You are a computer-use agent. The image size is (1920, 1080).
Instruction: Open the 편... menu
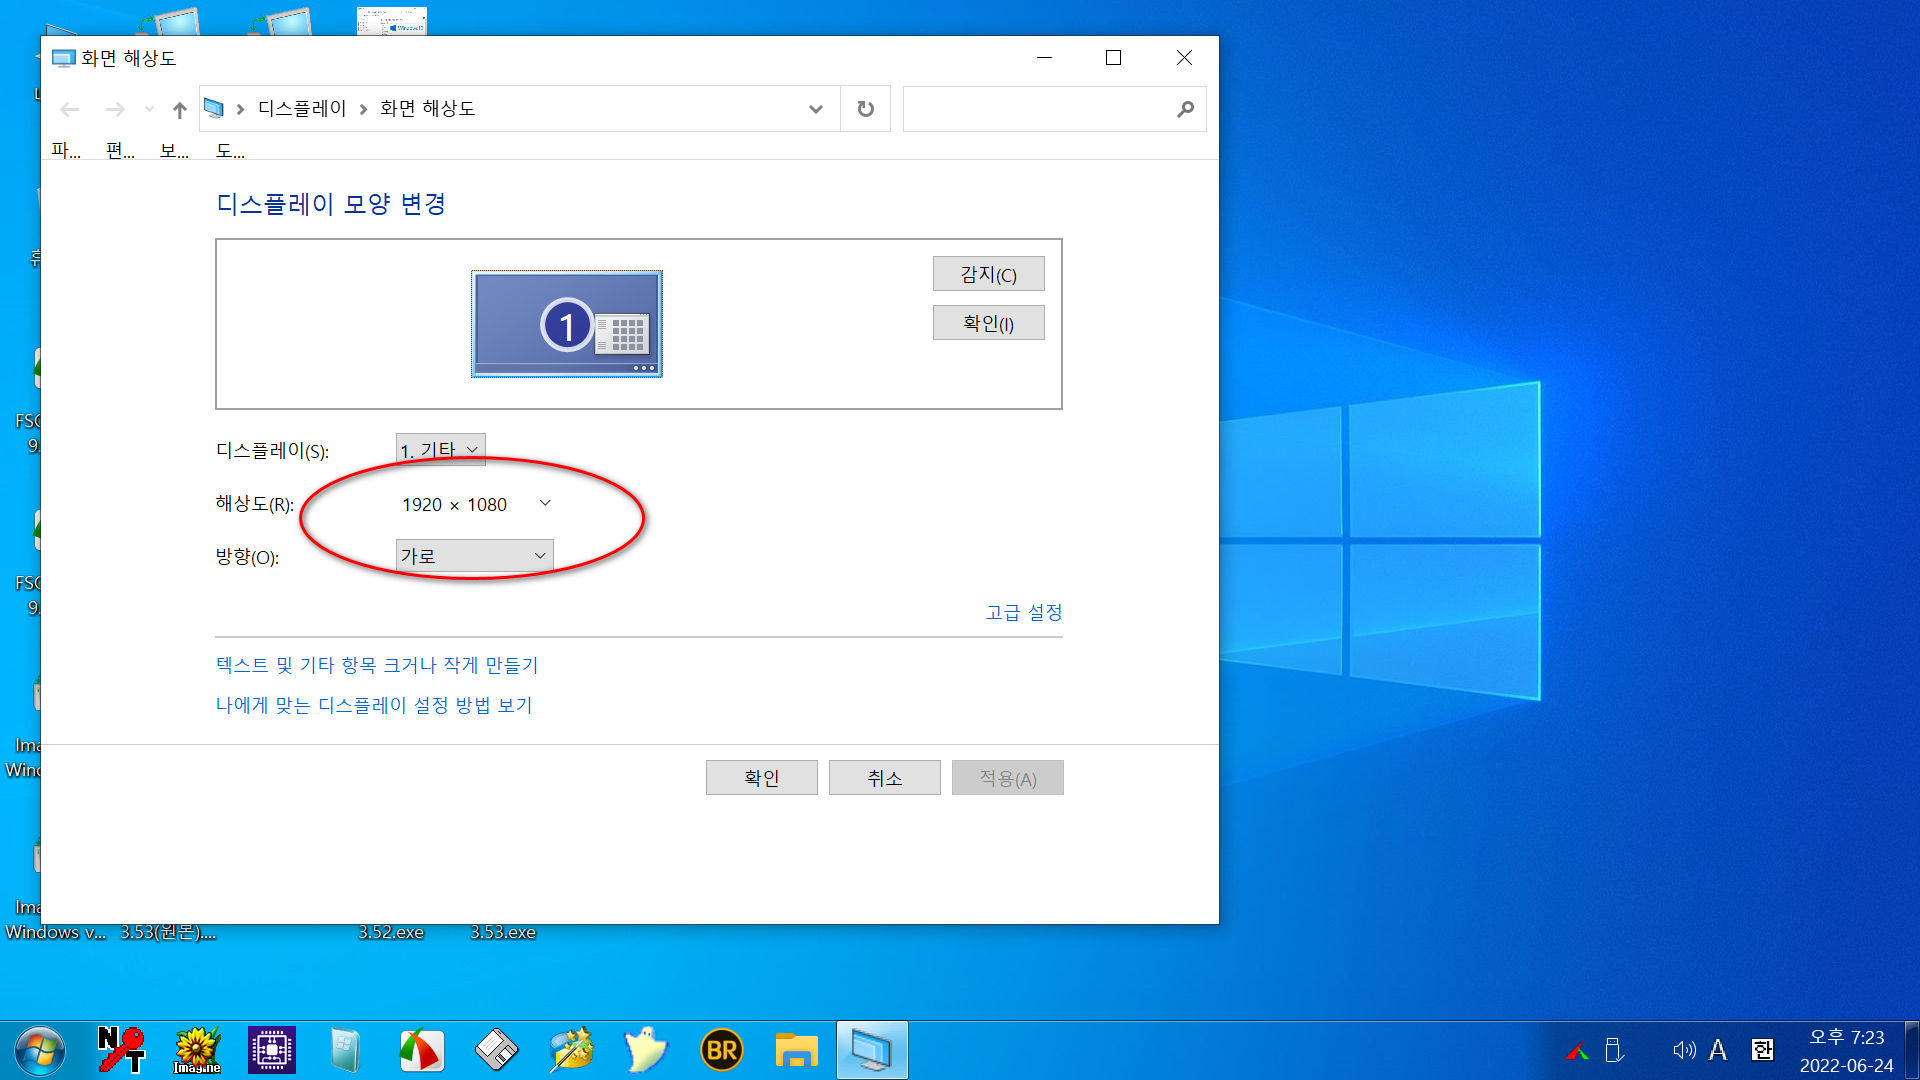coord(120,150)
